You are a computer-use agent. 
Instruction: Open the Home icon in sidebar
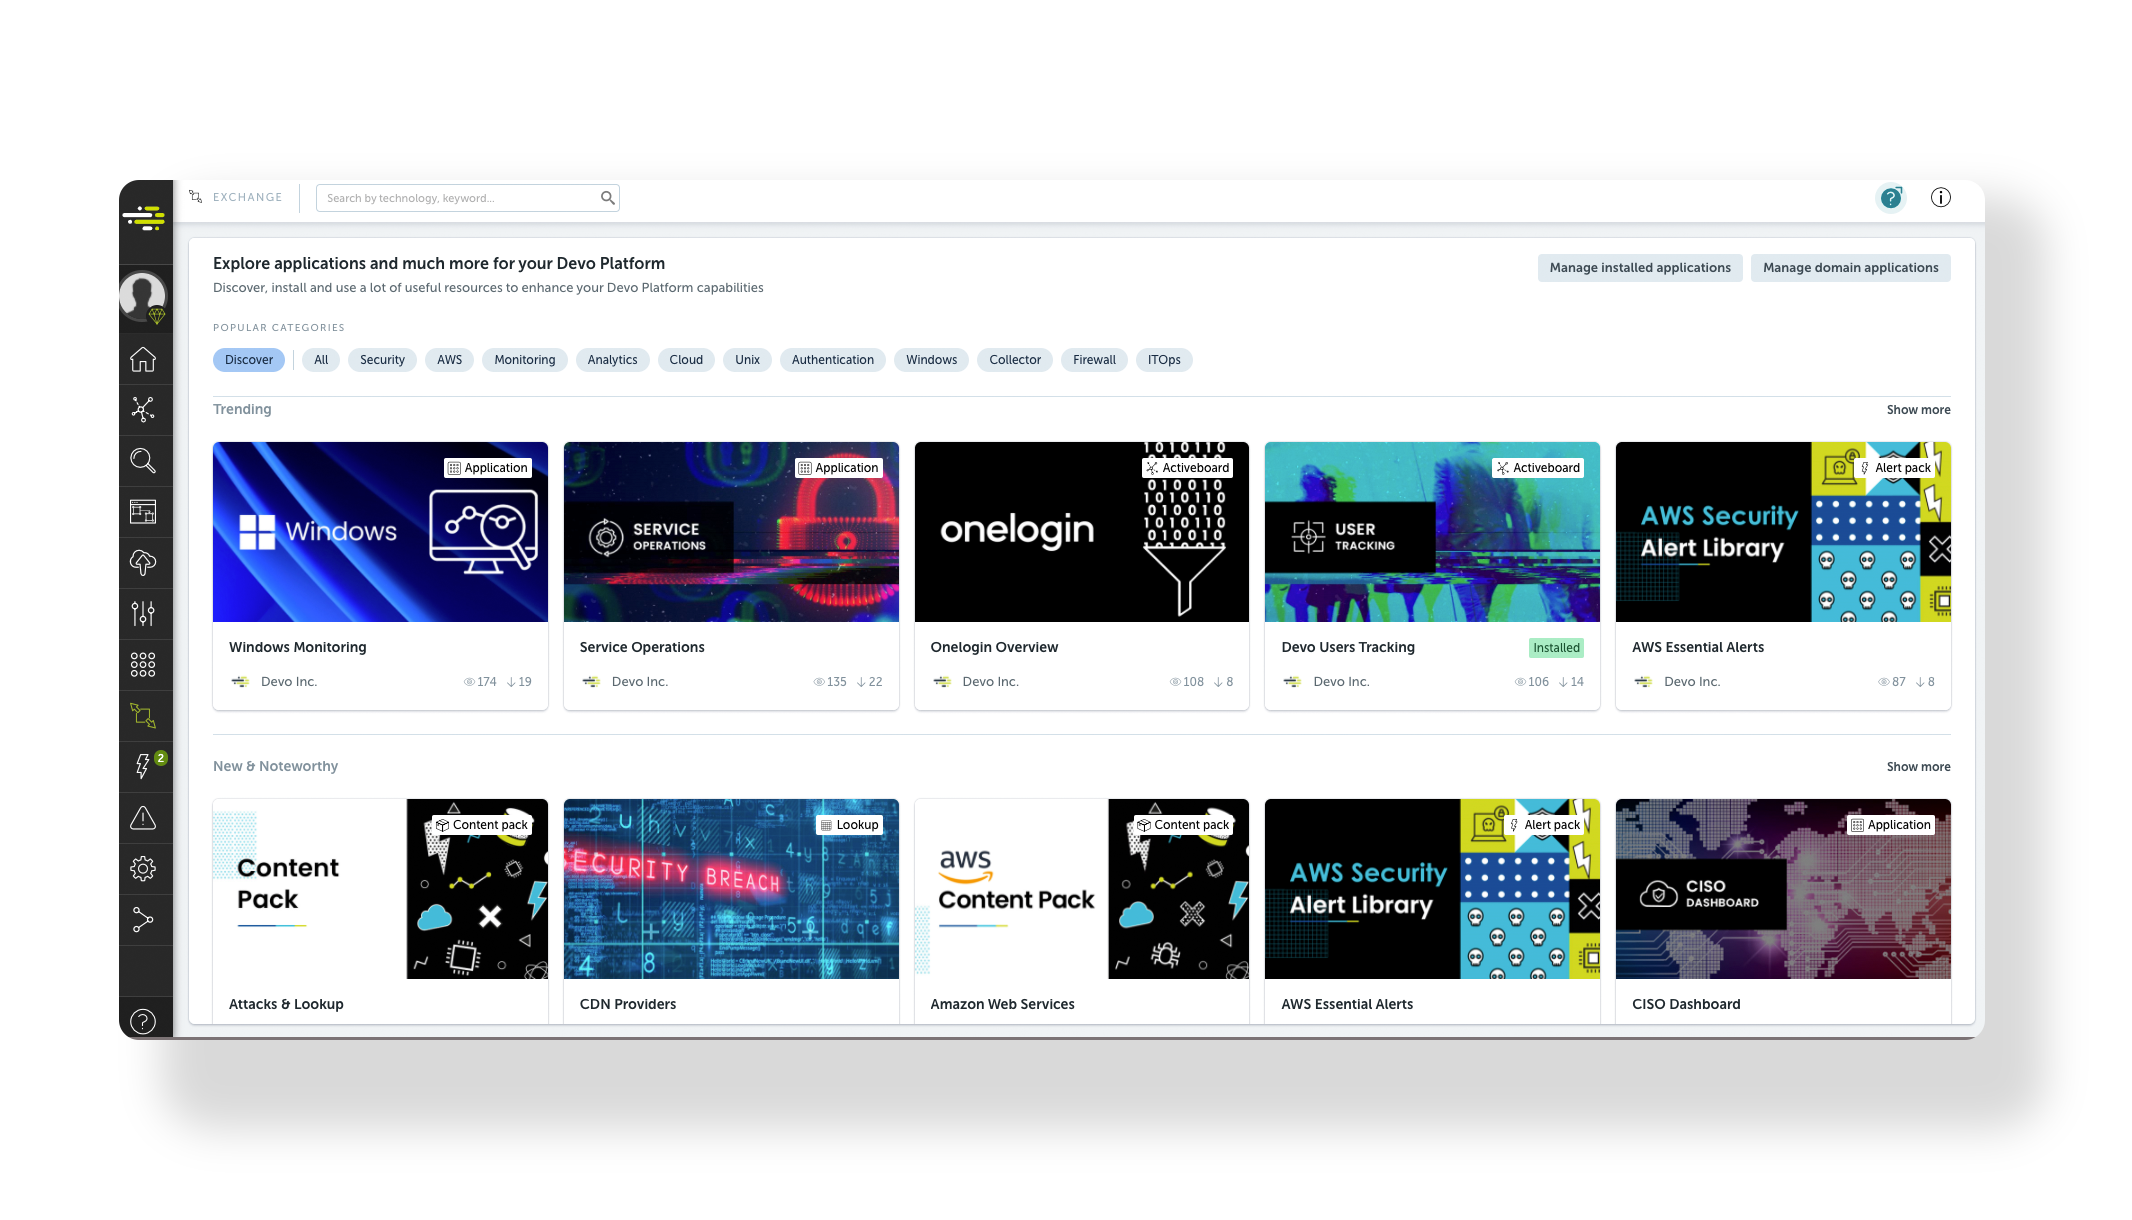pyautogui.click(x=143, y=359)
